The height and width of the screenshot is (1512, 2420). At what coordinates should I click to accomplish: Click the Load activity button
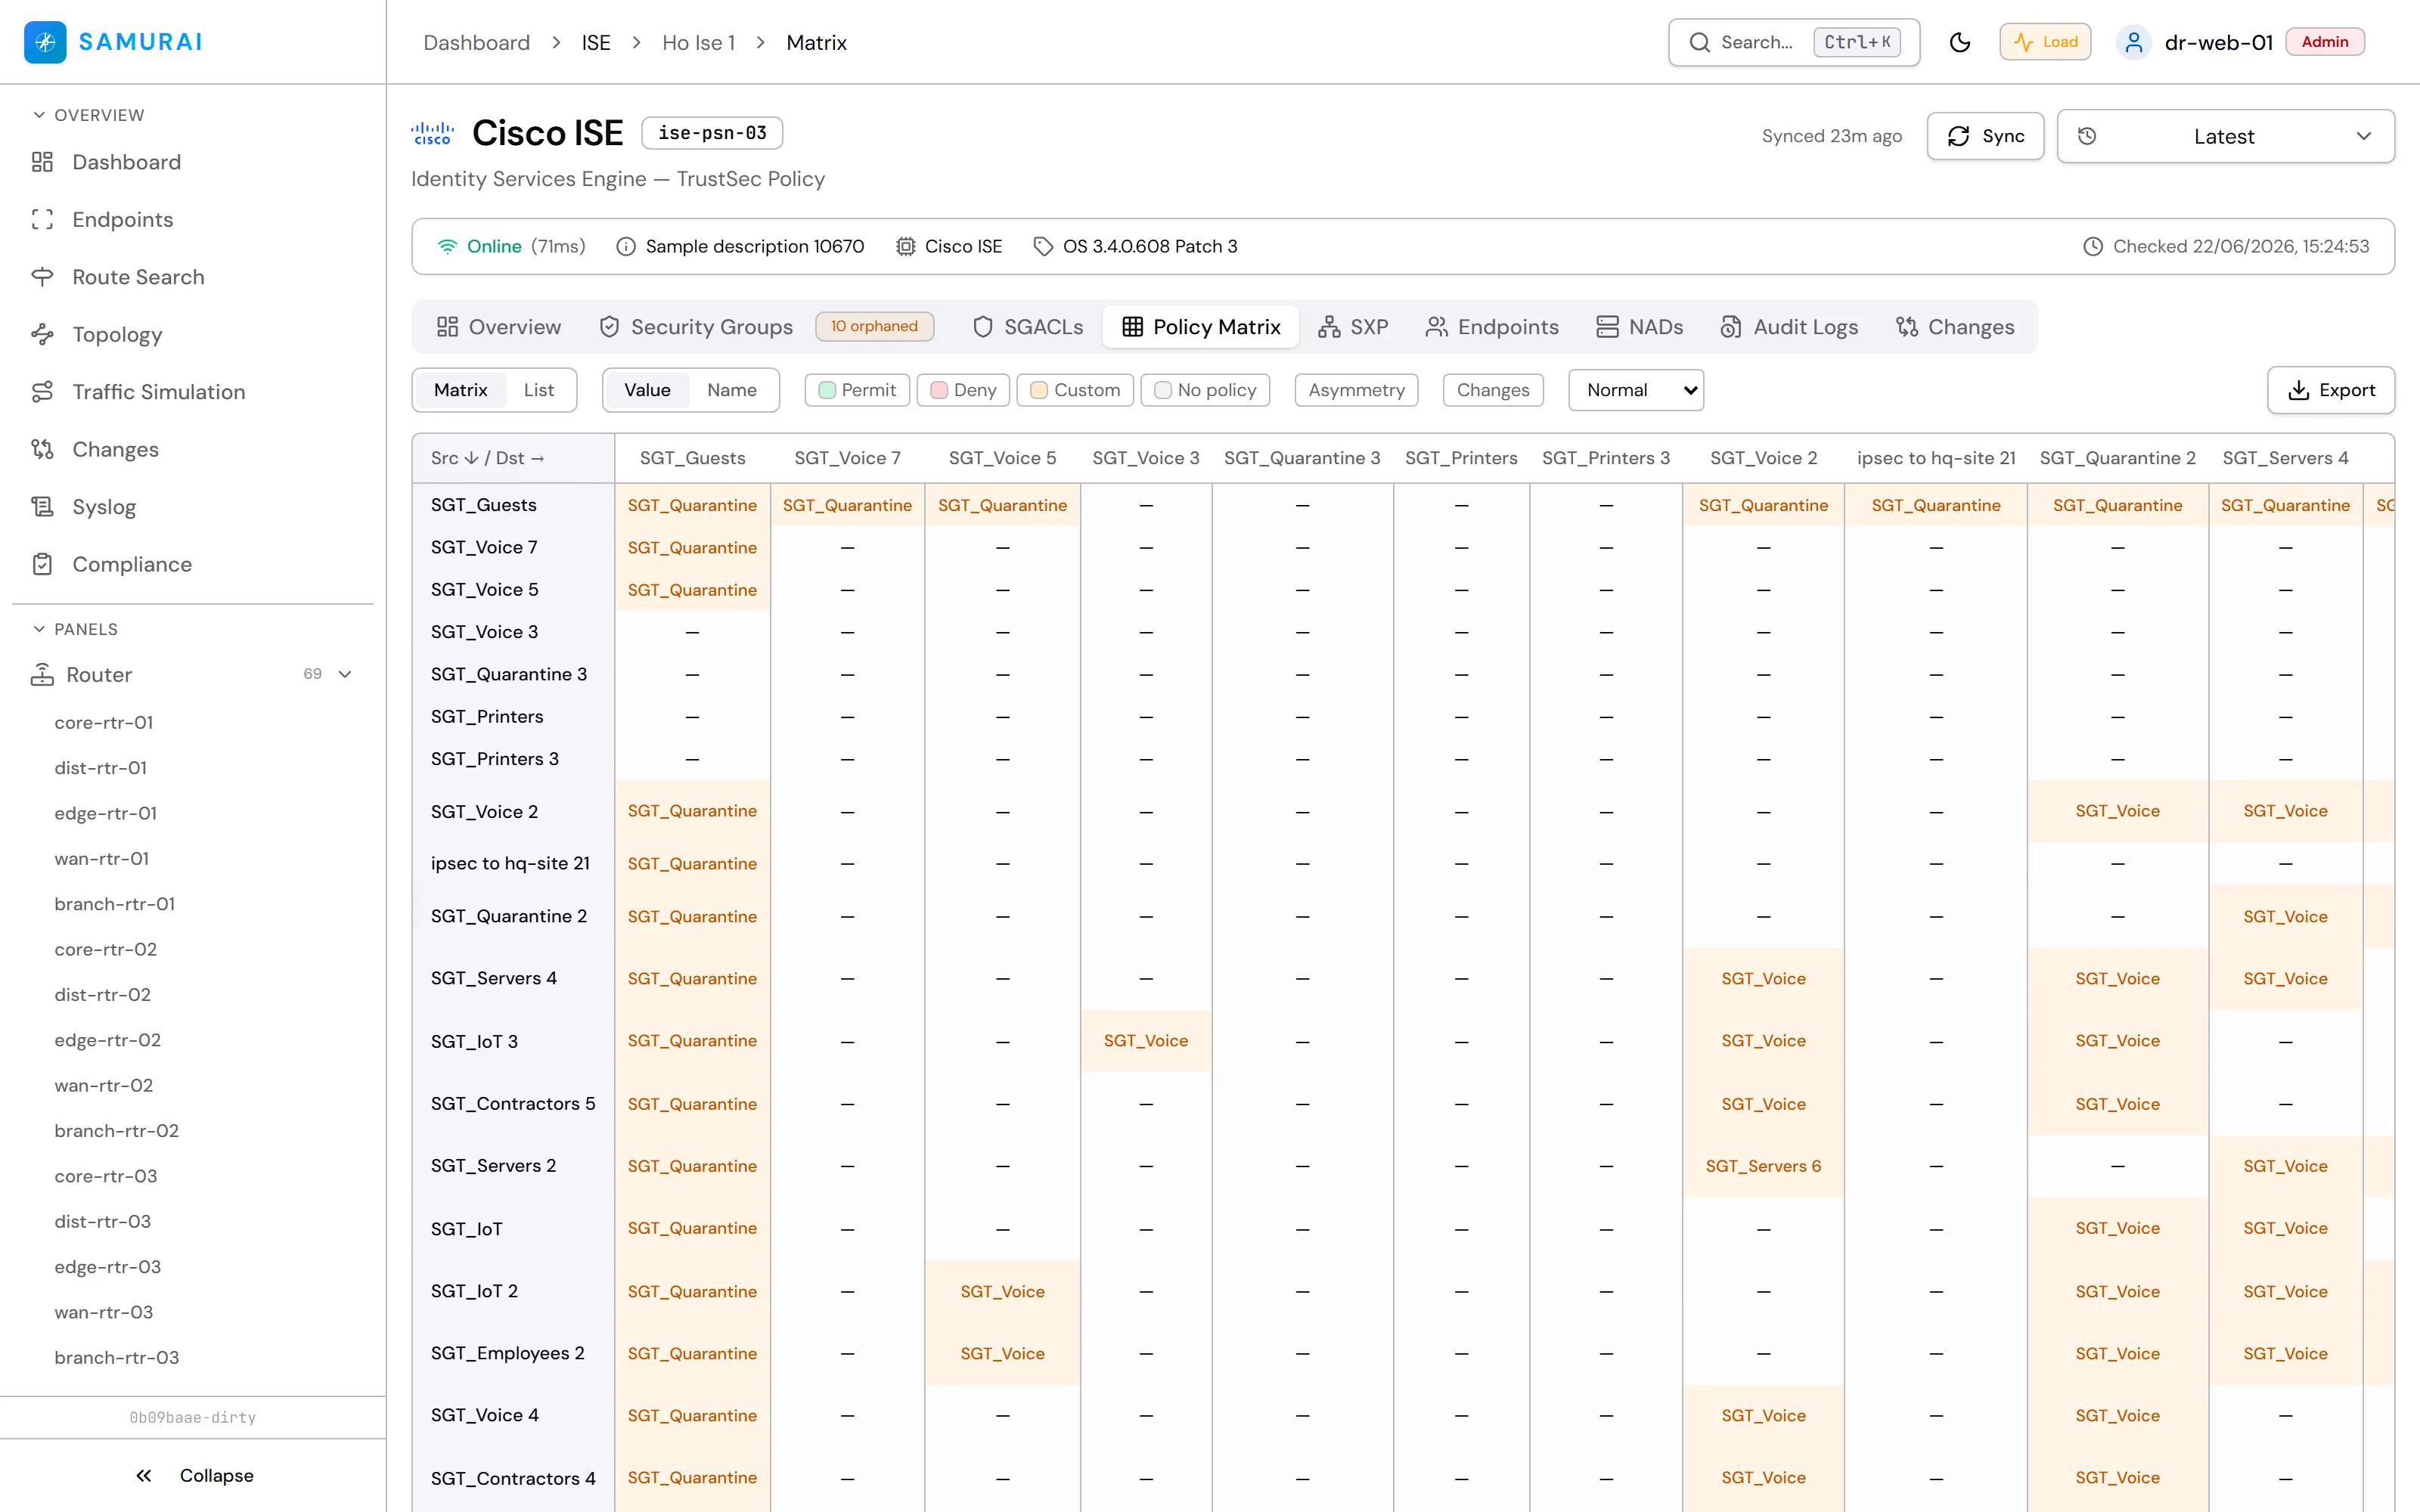point(2045,42)
